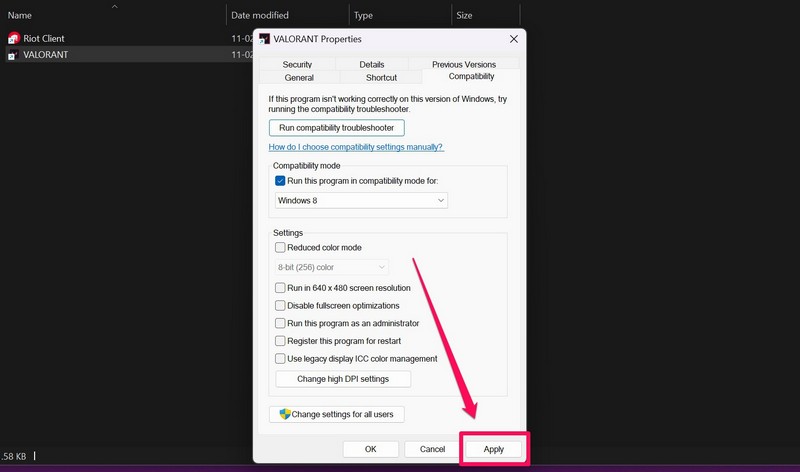Switch to the Details tab
This screenshot has width=800, height=472.
[x=371, y=64]
